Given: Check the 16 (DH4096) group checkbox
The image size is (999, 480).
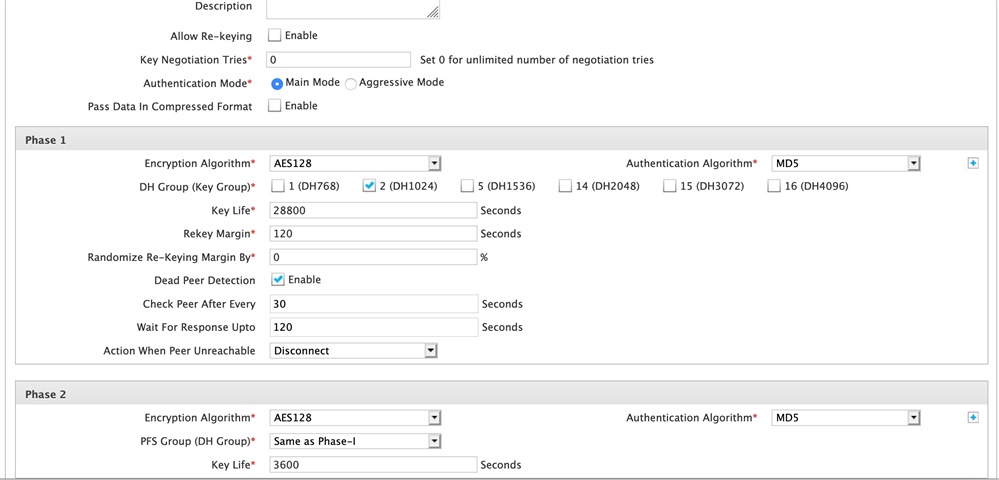Looking at the screenshot, I should (x=774, y=186).
